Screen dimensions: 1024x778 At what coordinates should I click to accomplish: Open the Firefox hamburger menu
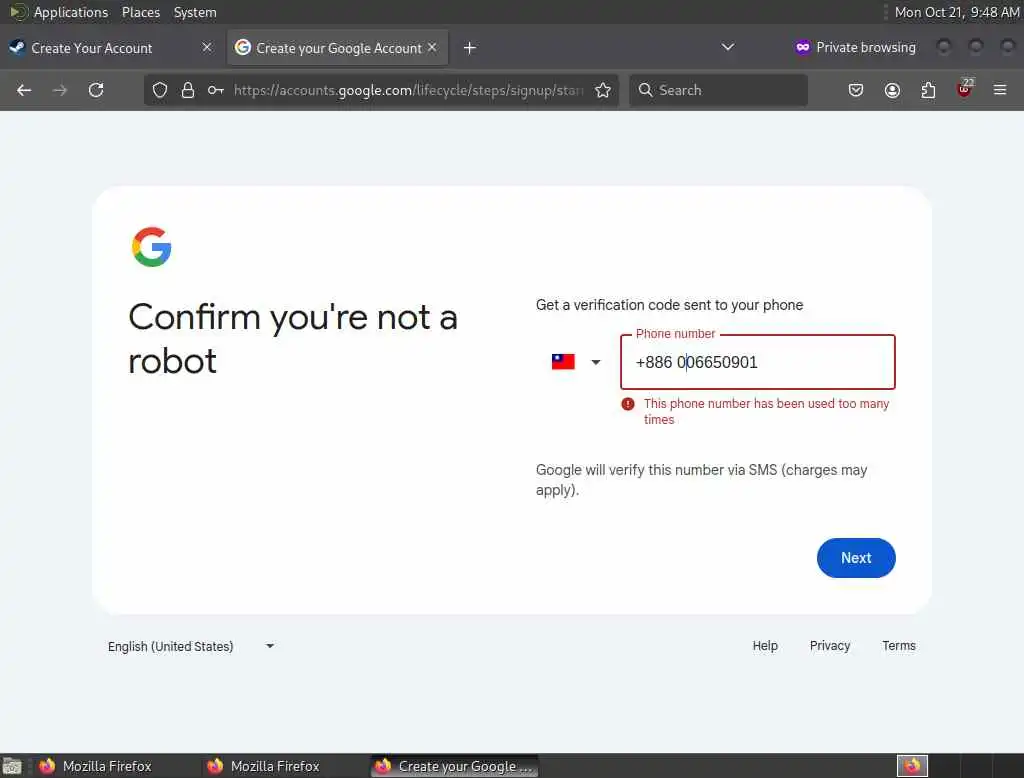pyautogui.click(x=1000, y=90)
